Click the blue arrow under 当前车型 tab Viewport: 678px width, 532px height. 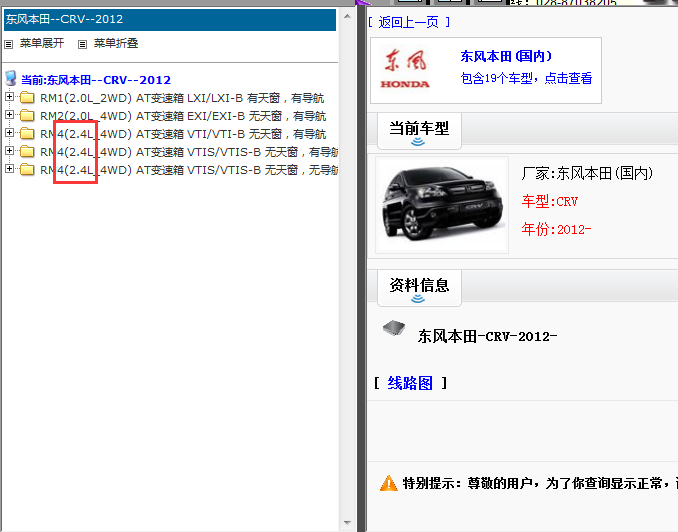point(418,142)
